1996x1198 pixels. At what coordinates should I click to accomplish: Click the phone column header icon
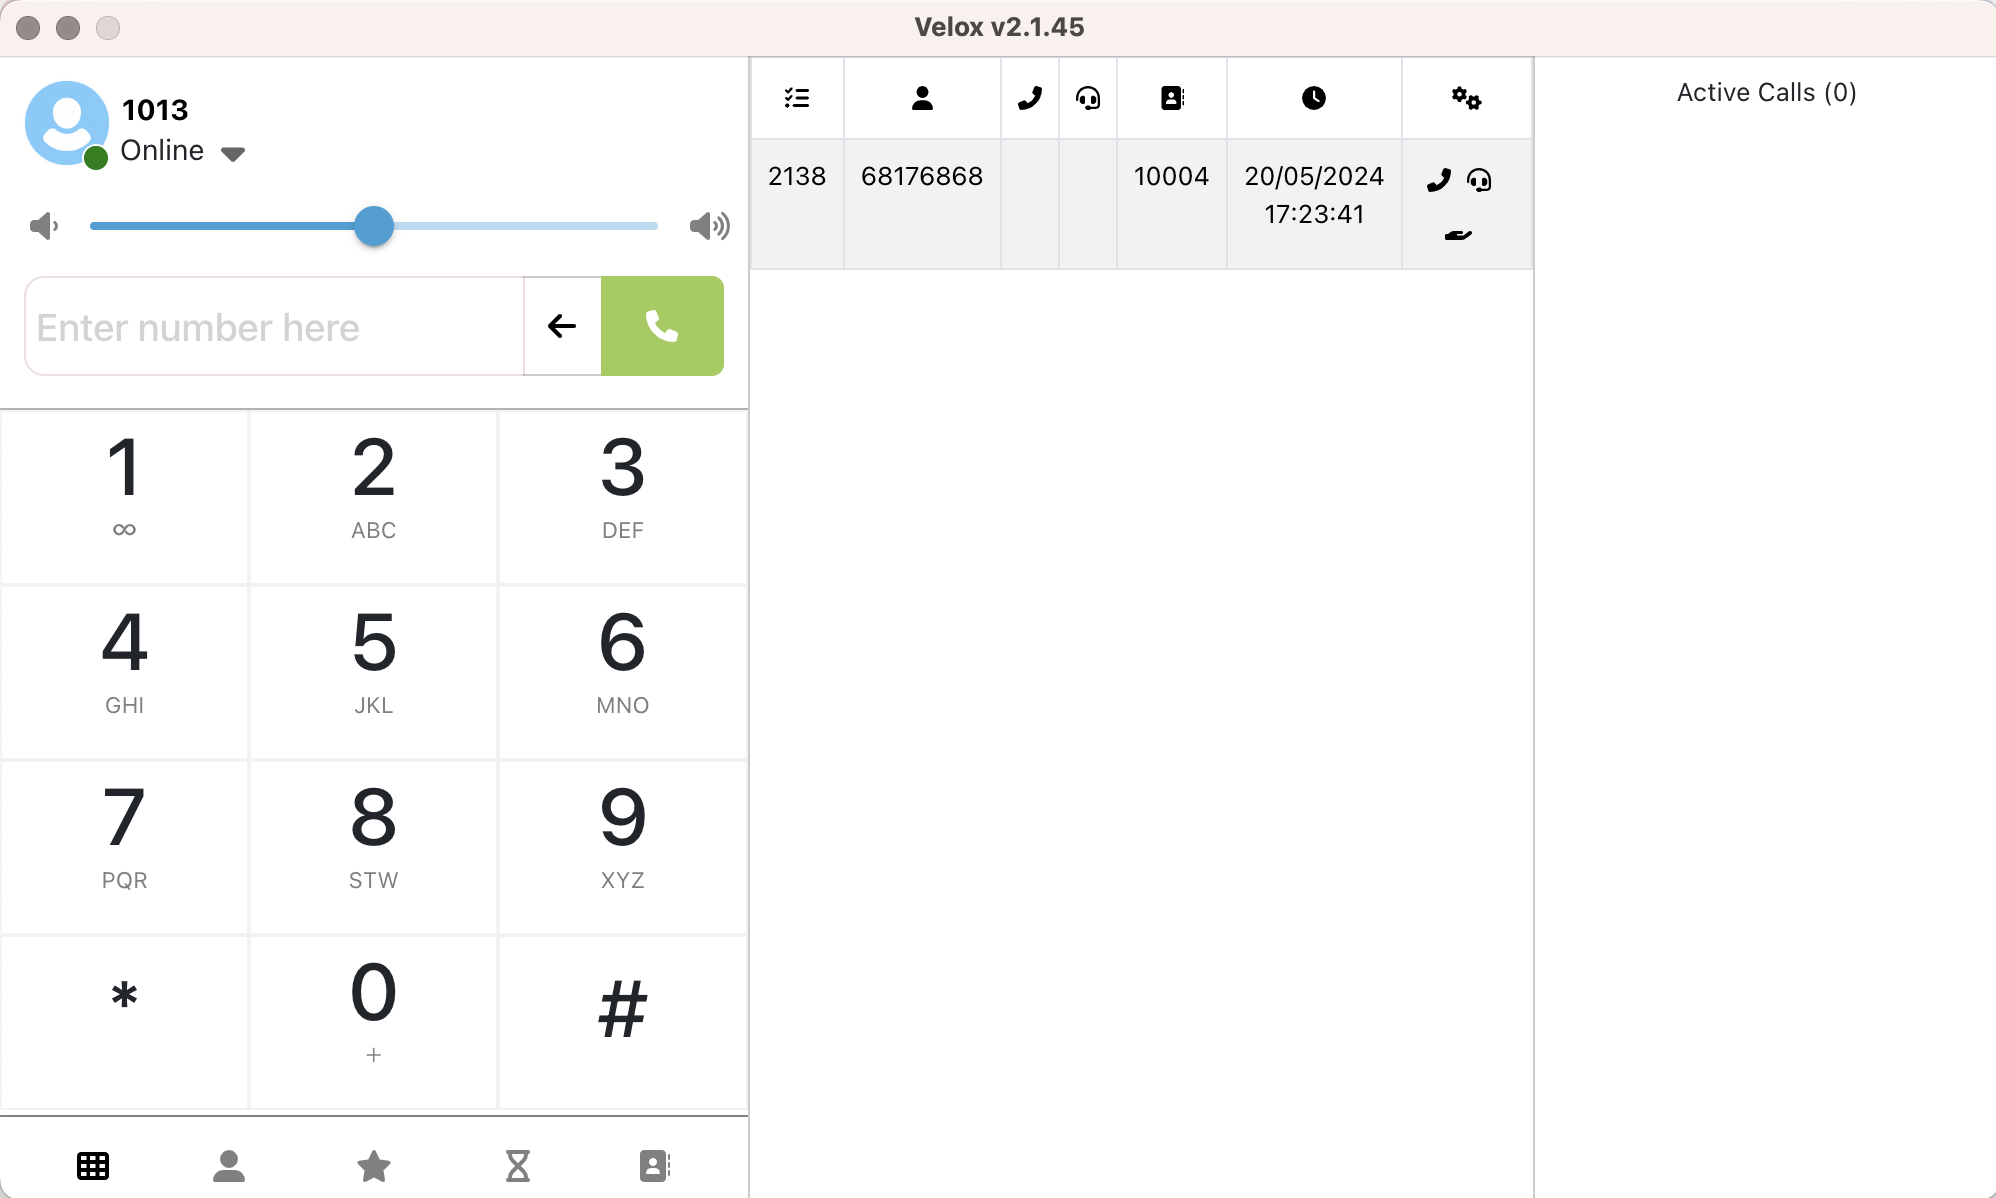(x=1030, y=98)
